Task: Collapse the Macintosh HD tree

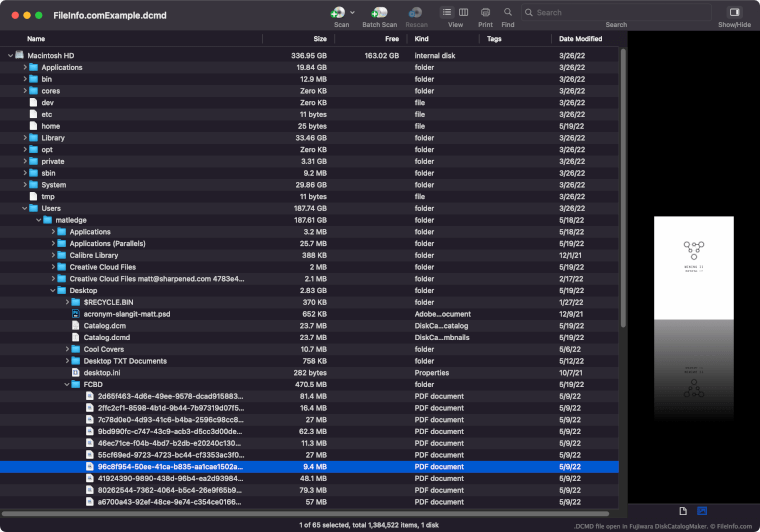Action: [x=10, y=55]
